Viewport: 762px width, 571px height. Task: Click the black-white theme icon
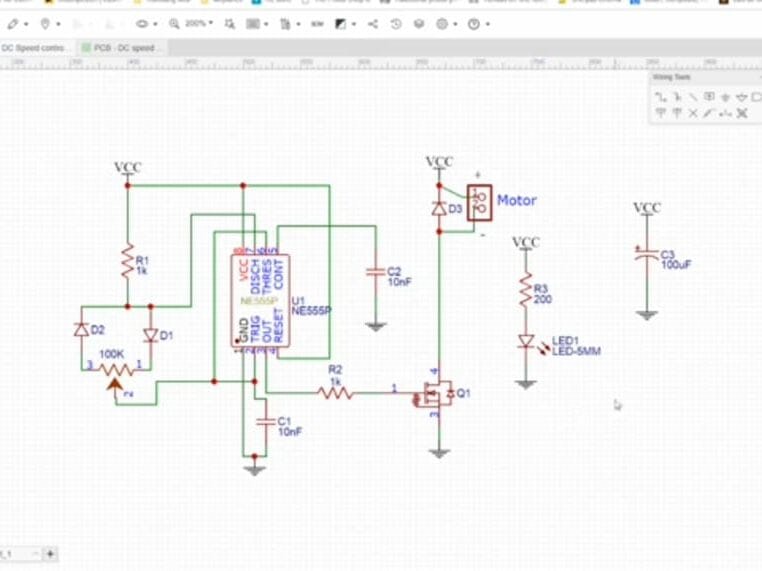[341, 24]
